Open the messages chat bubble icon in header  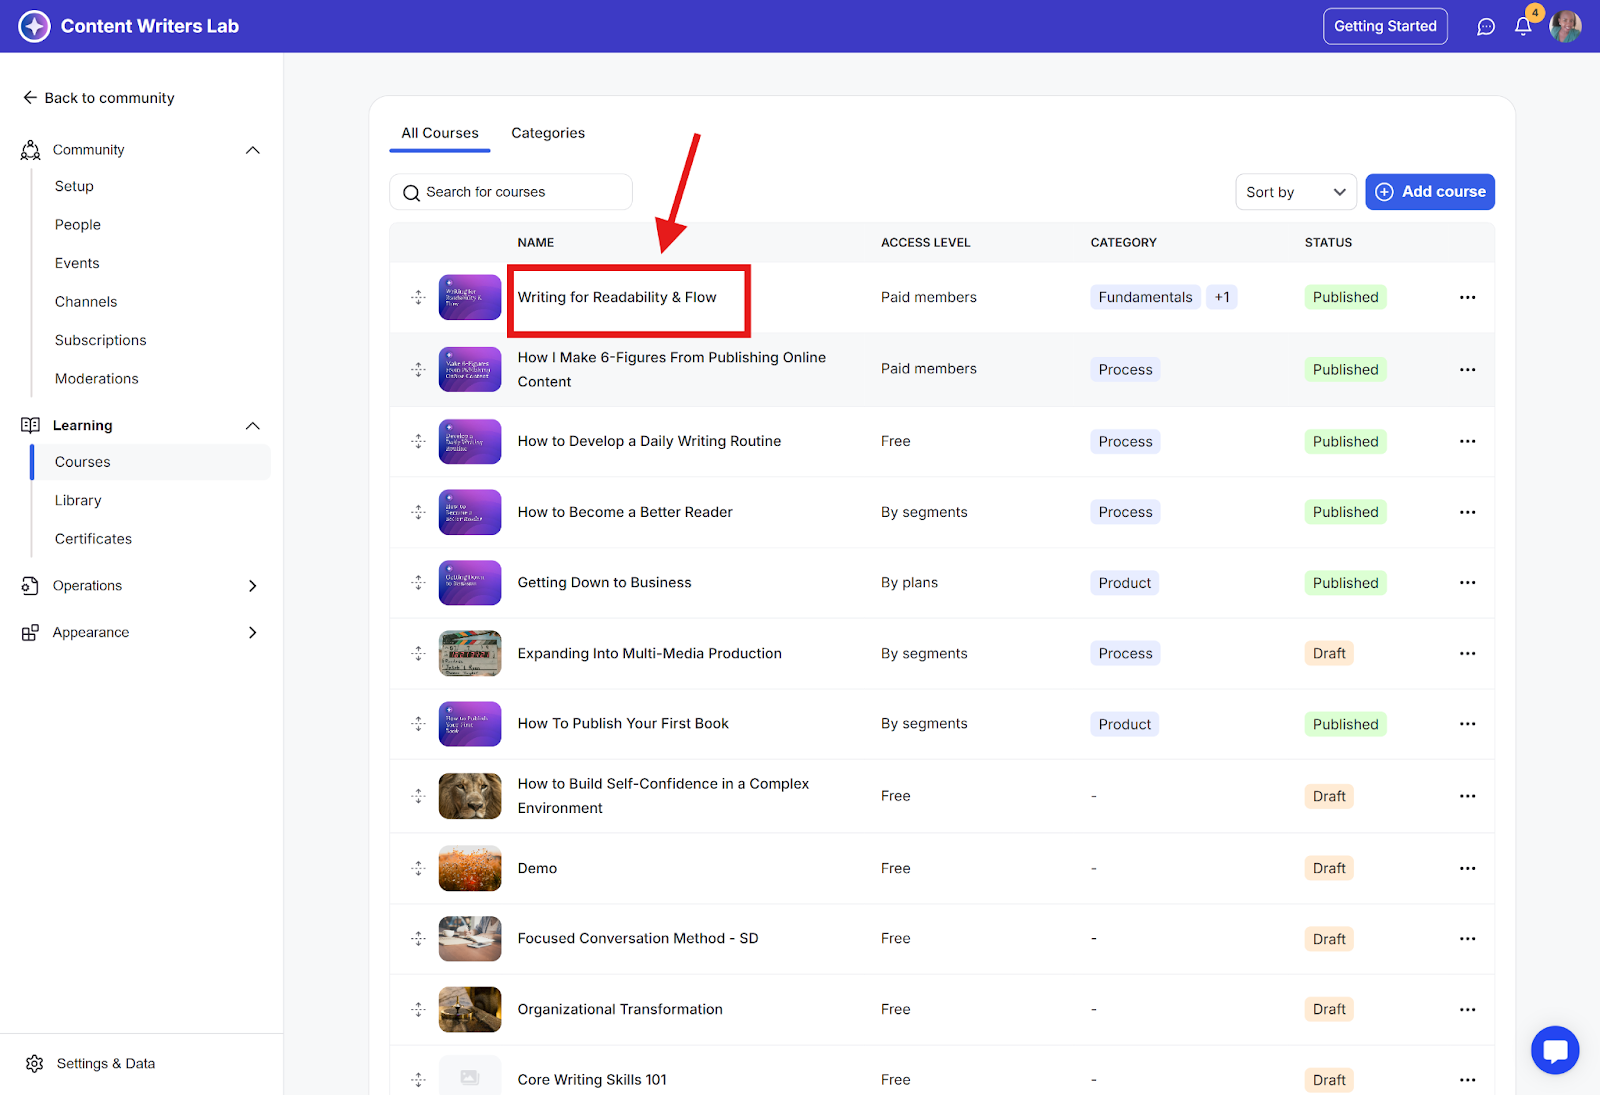1486,27
